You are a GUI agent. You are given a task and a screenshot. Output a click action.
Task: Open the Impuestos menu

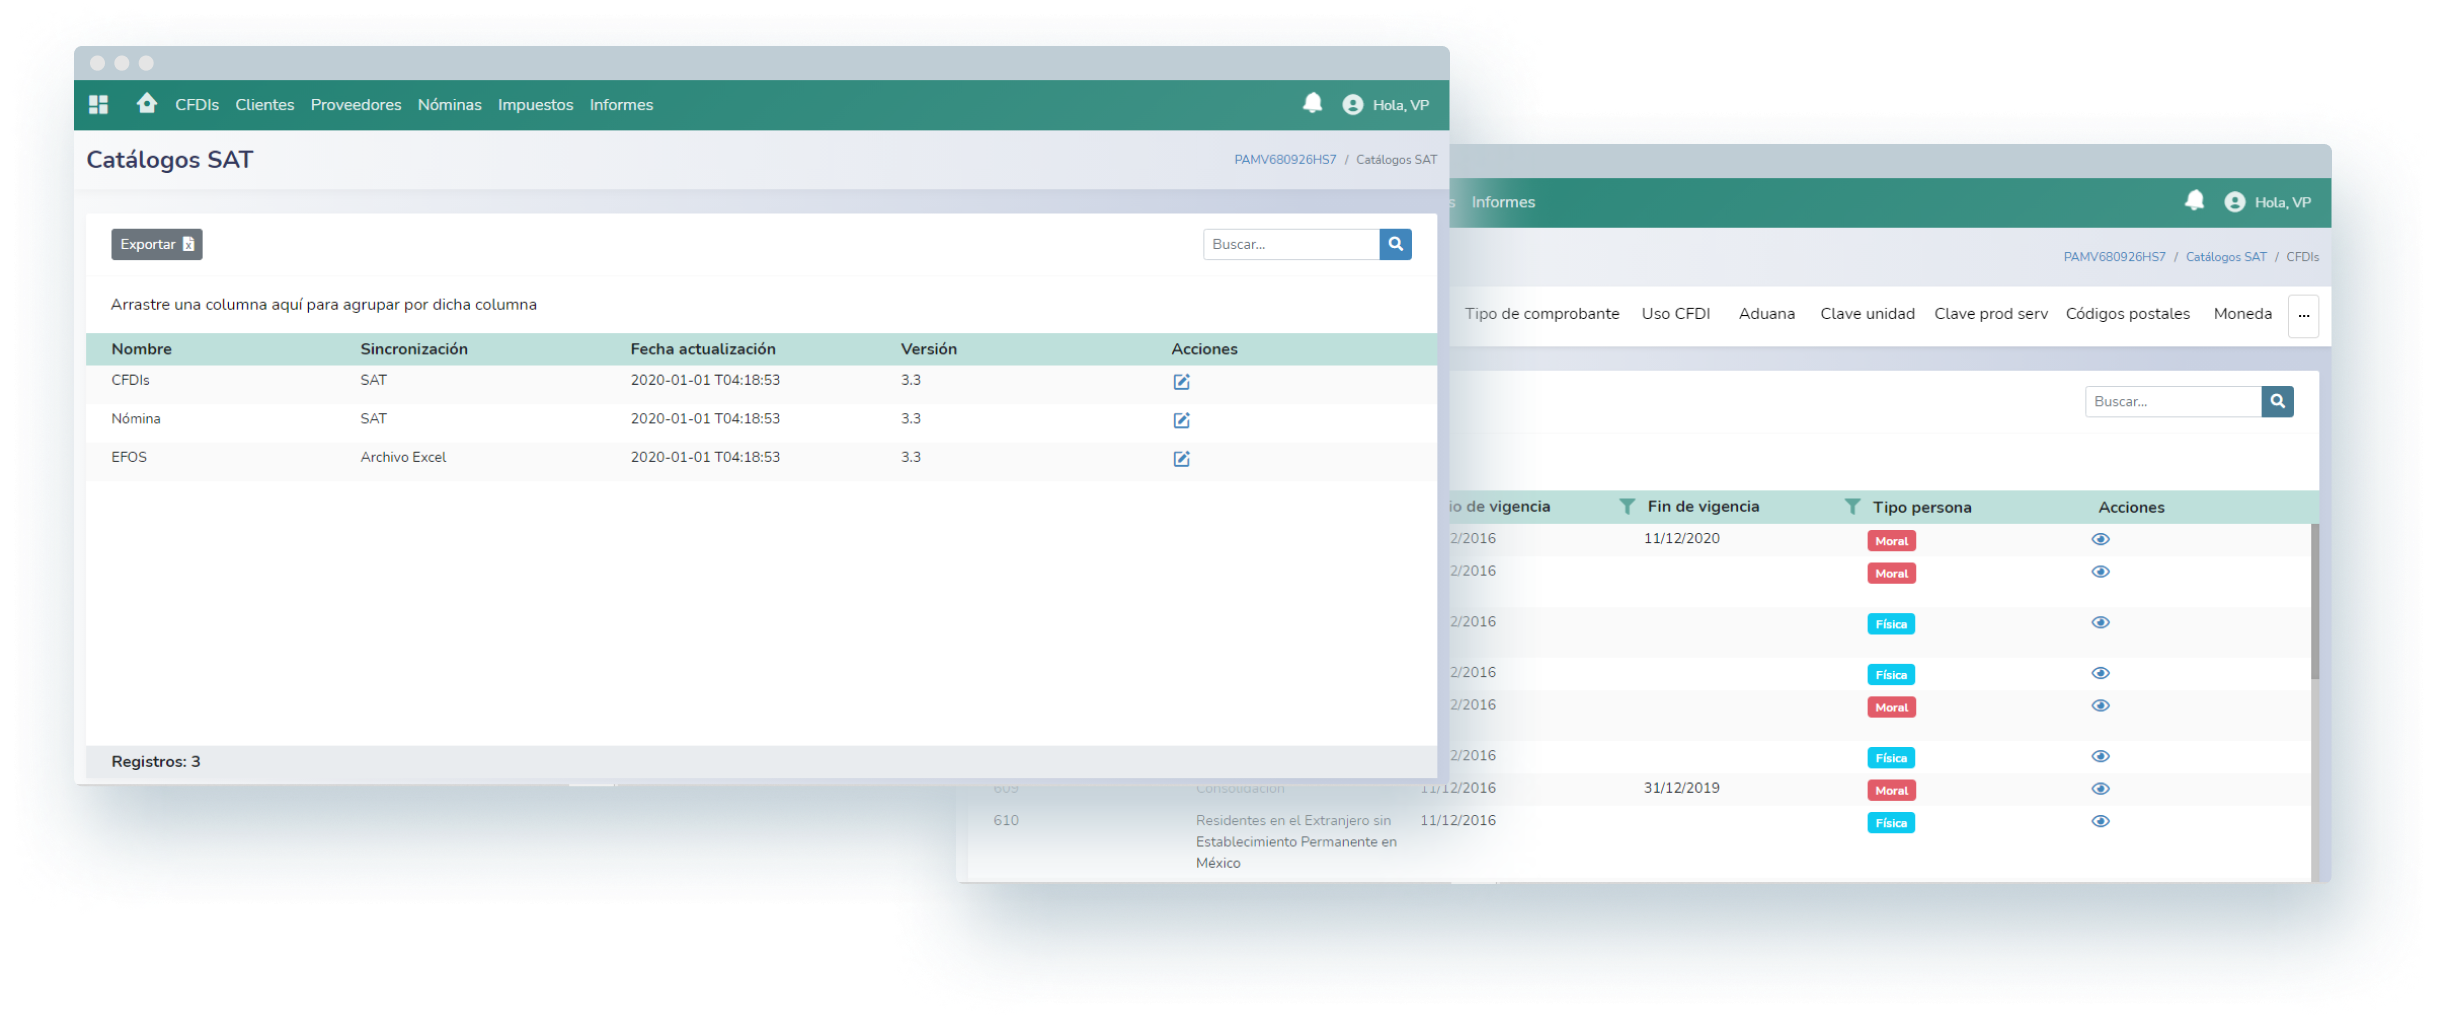[x=536, y=105]
